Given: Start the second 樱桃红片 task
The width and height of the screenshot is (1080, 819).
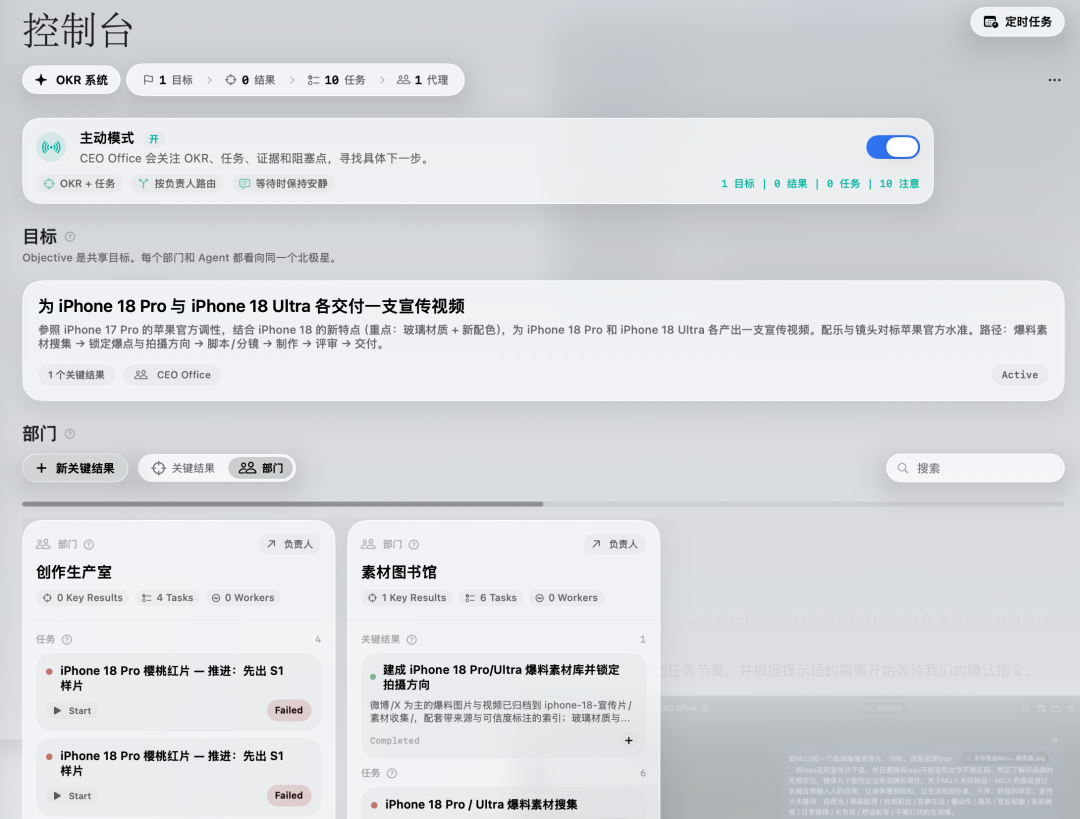Looking at the screenshot, I should click(73, 796).
